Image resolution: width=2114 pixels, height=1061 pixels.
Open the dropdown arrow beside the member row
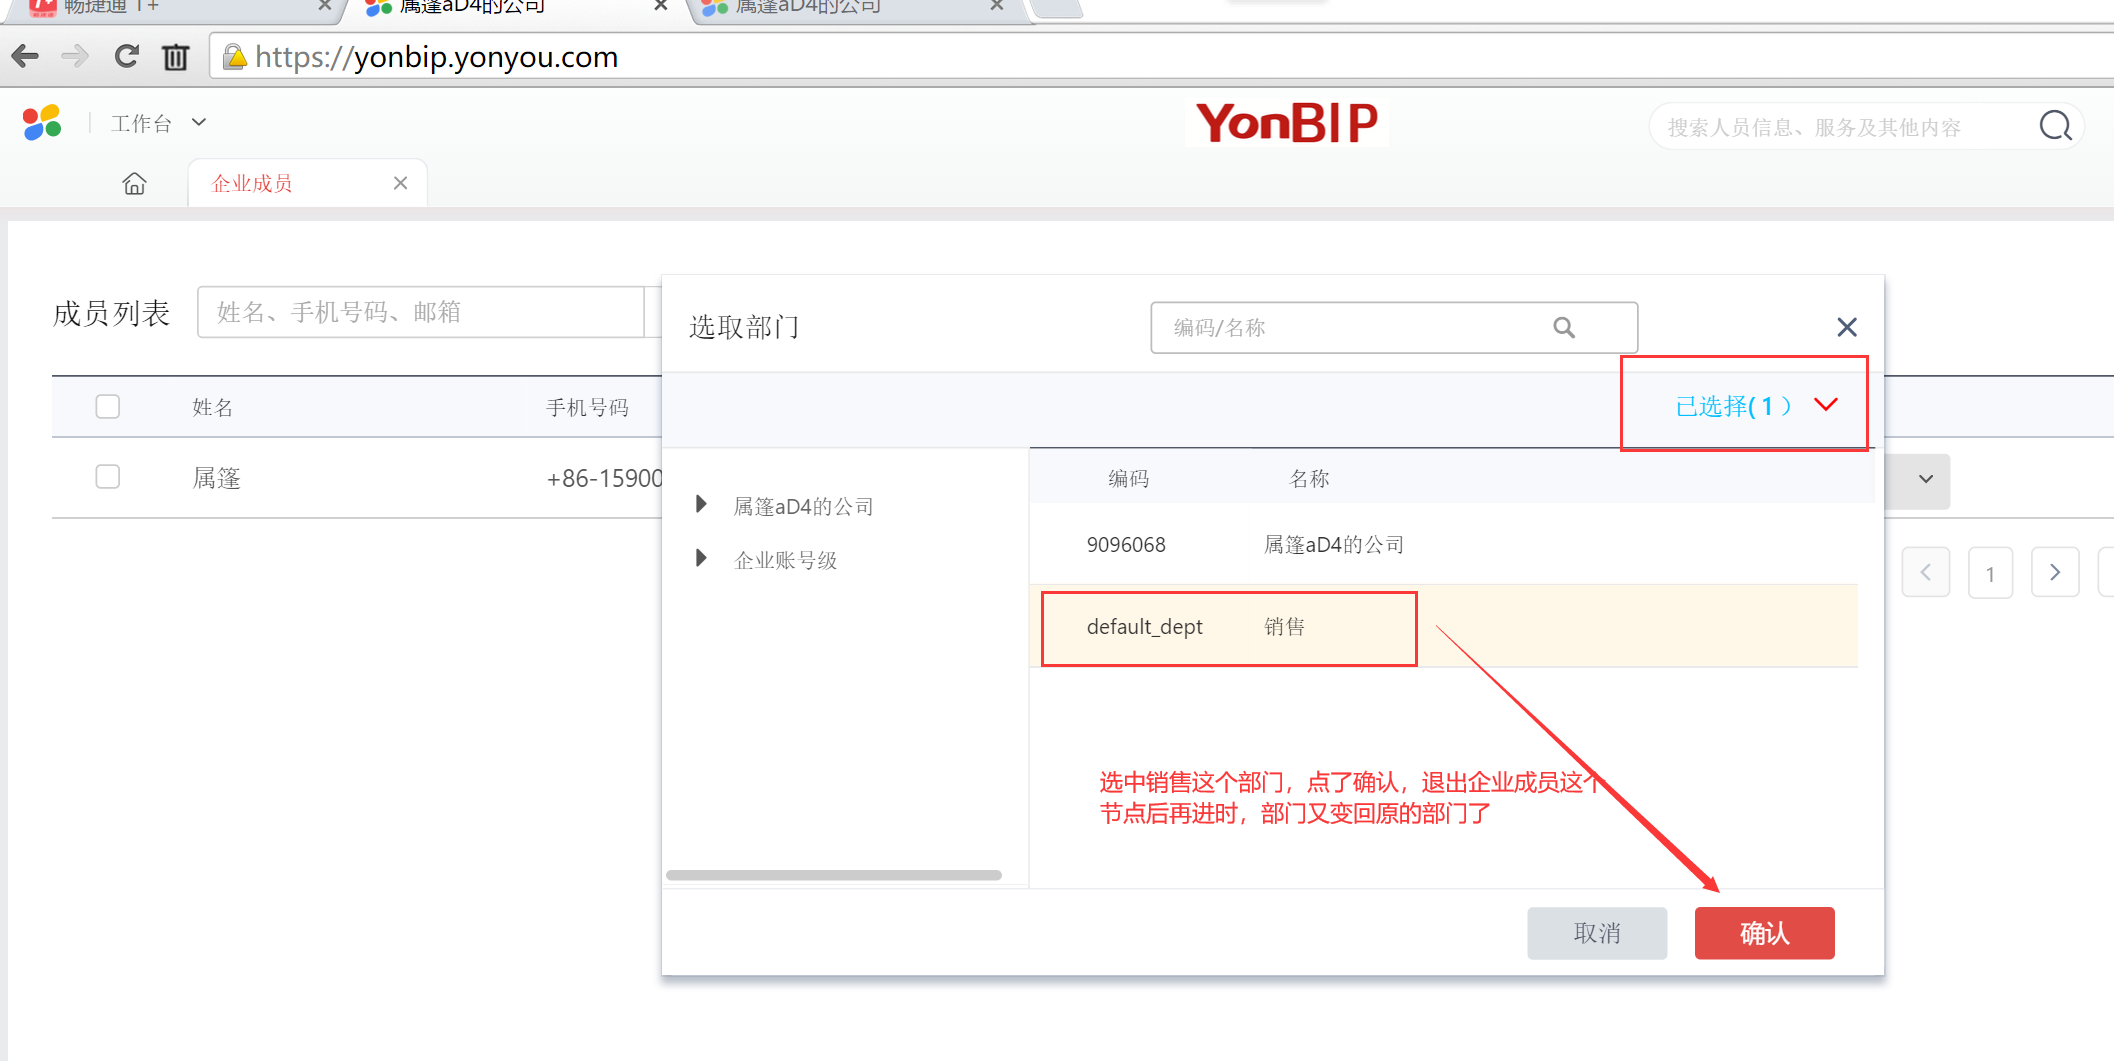(x=1925, y=479)
